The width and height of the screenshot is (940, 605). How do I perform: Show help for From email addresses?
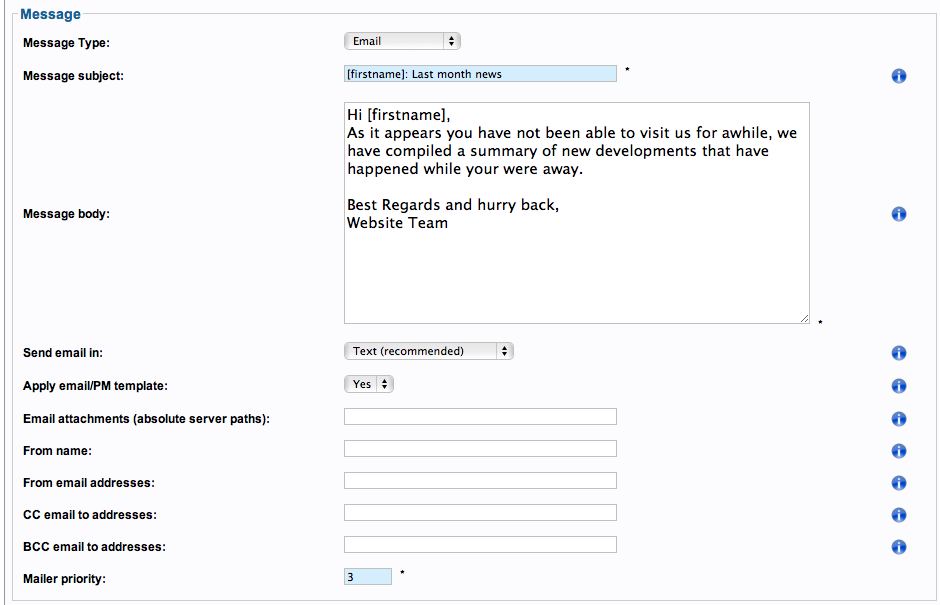click(898, 483)
